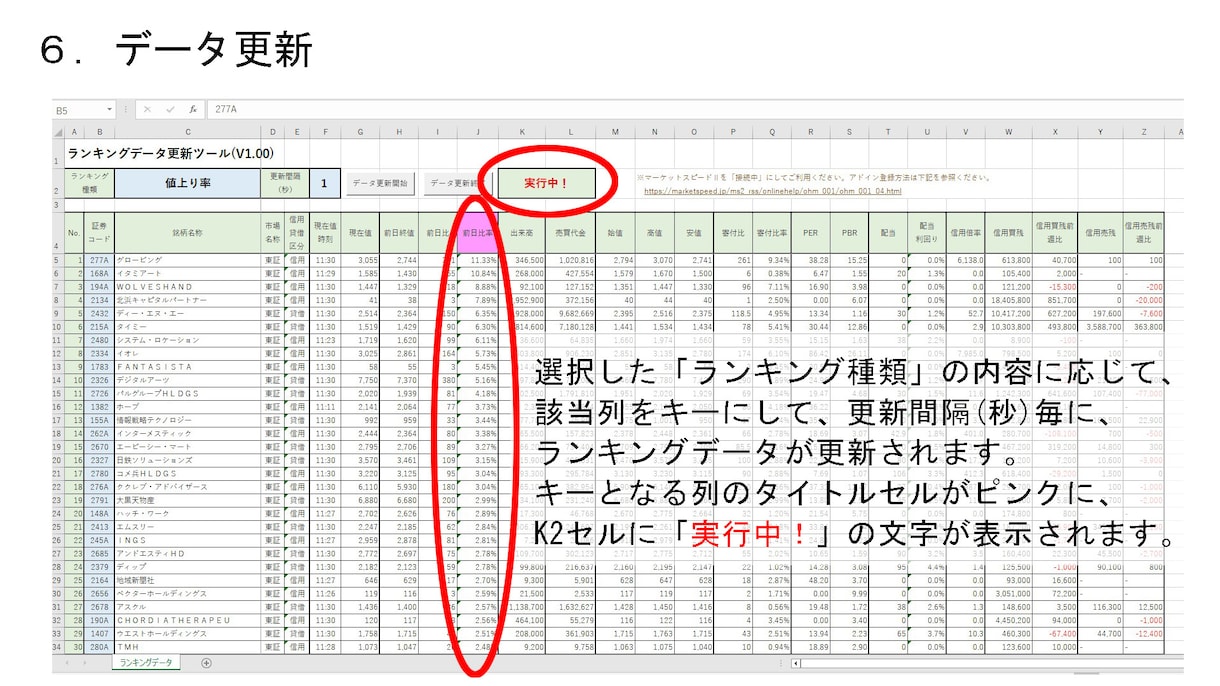Click the formula bar cancel X icon
Screen dimensions: 1220x686
pos(147,110)
